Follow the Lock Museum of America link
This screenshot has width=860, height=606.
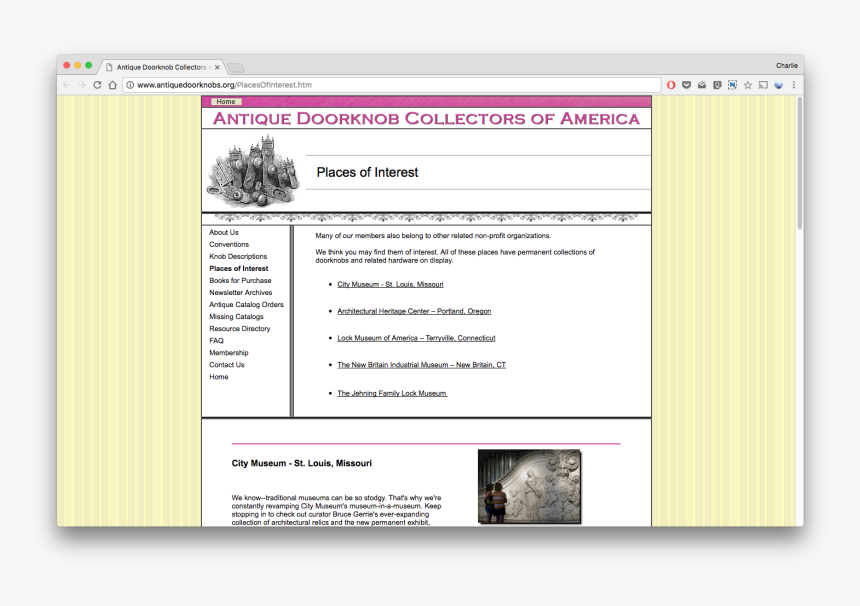point(416,338)
